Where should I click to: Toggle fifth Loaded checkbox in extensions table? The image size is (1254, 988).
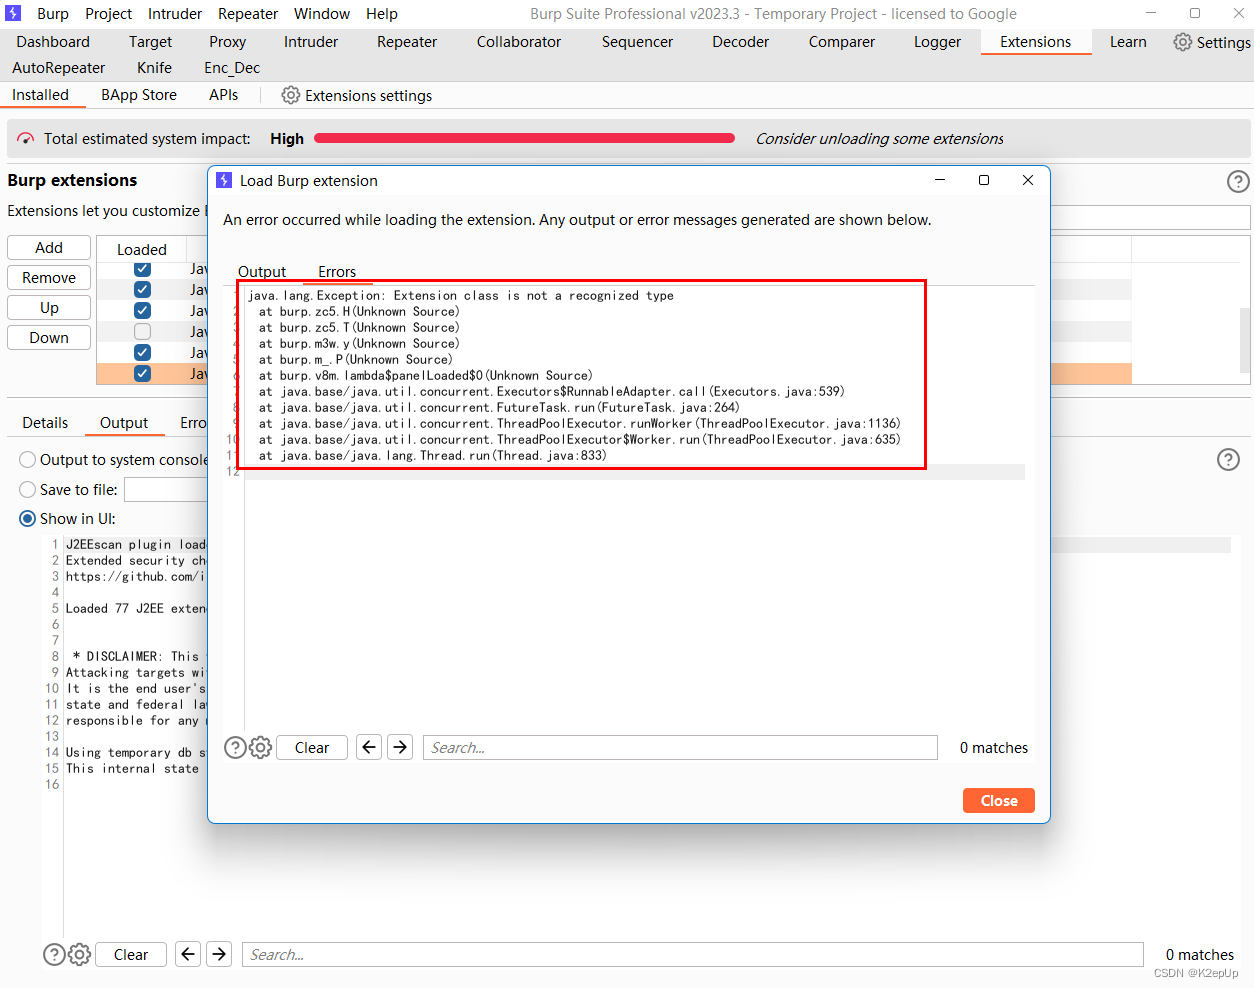(142, 352)
